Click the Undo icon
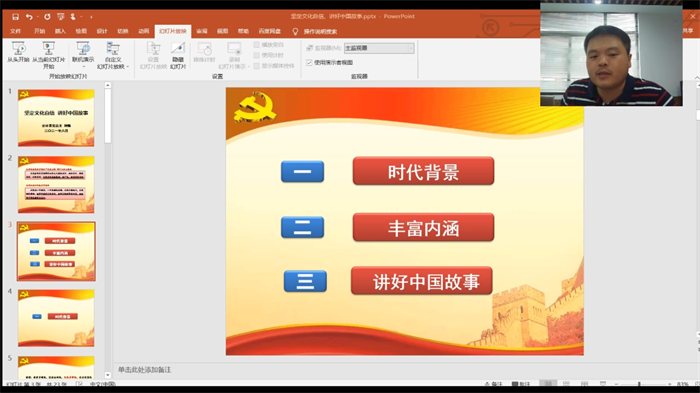 (29, 17)
